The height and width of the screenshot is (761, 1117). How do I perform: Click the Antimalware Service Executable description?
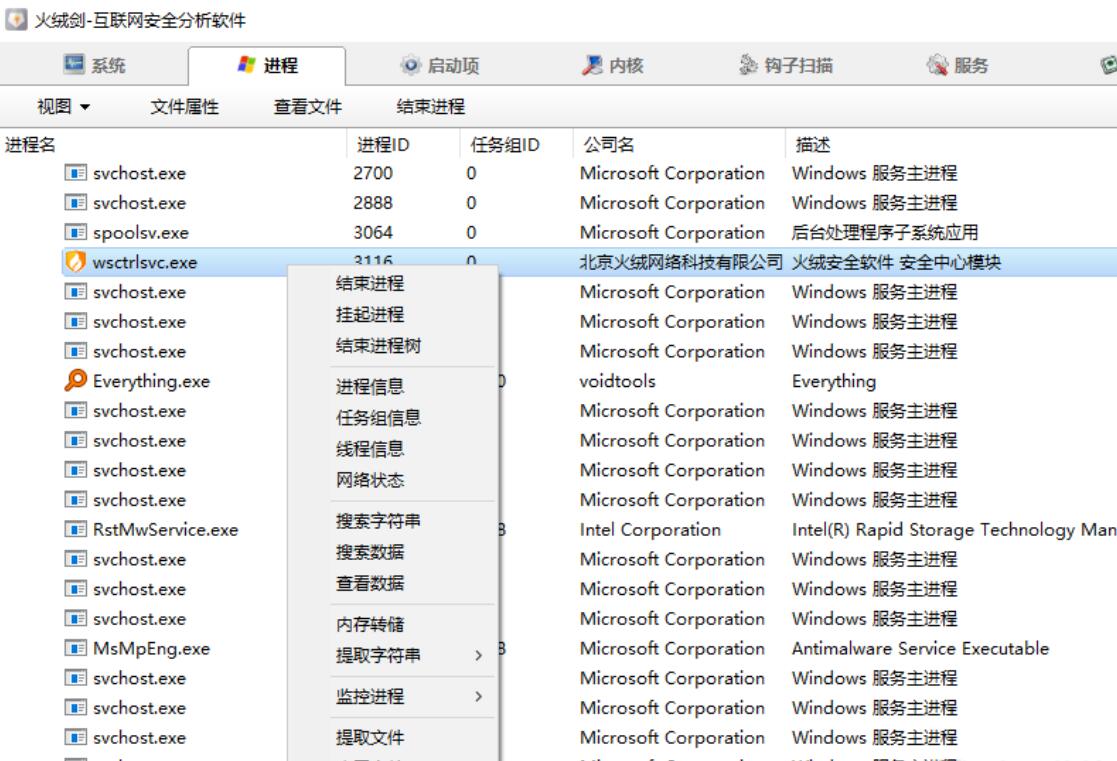[x=920, y=648]
